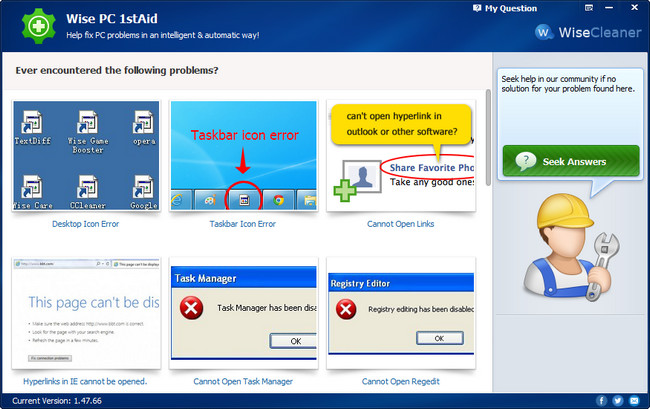The image size is (650, 409).
Task: Select the Cannot Open Links text link
Action: [400, 224]
